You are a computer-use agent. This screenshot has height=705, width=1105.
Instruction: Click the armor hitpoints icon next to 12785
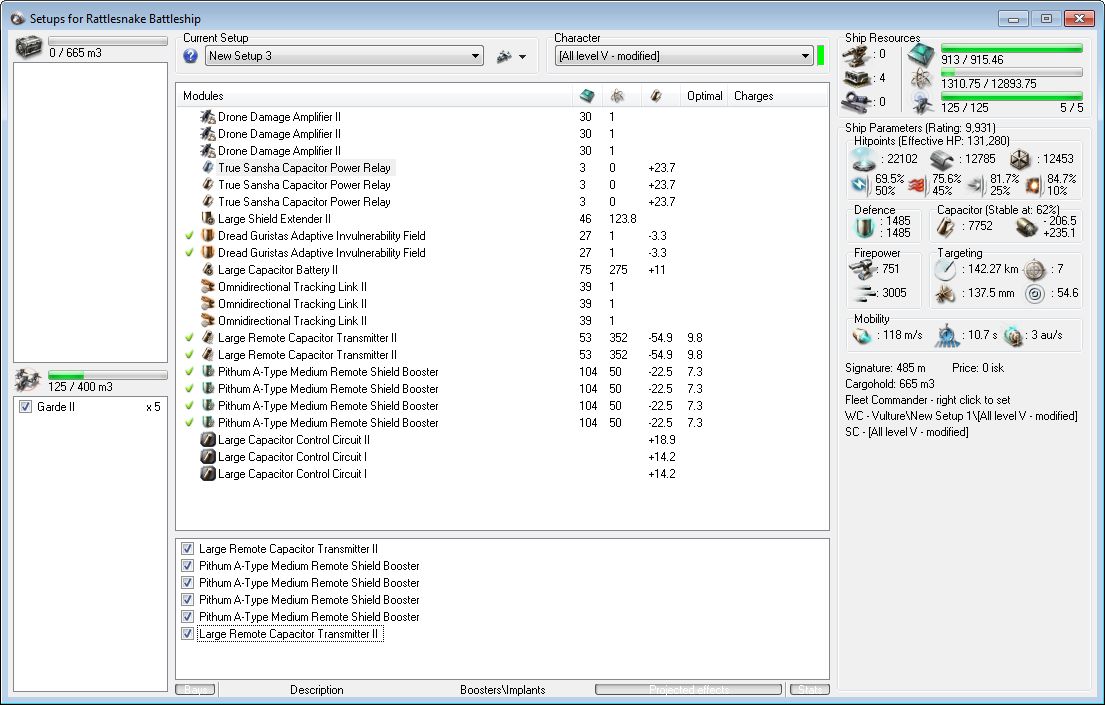click(942, 159)
